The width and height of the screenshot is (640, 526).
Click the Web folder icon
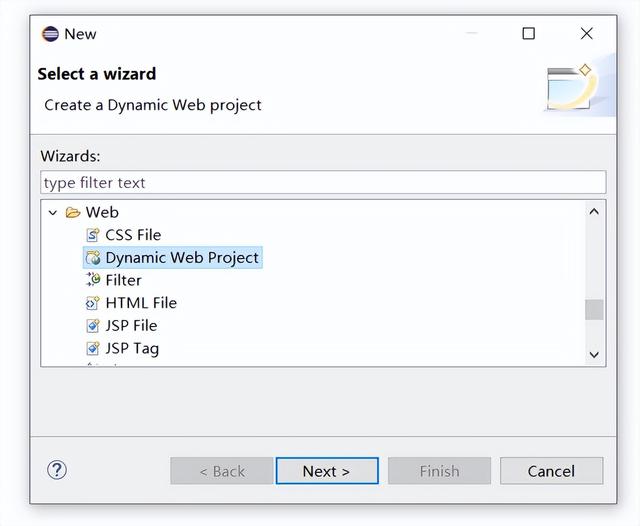(x=72, y=212)
